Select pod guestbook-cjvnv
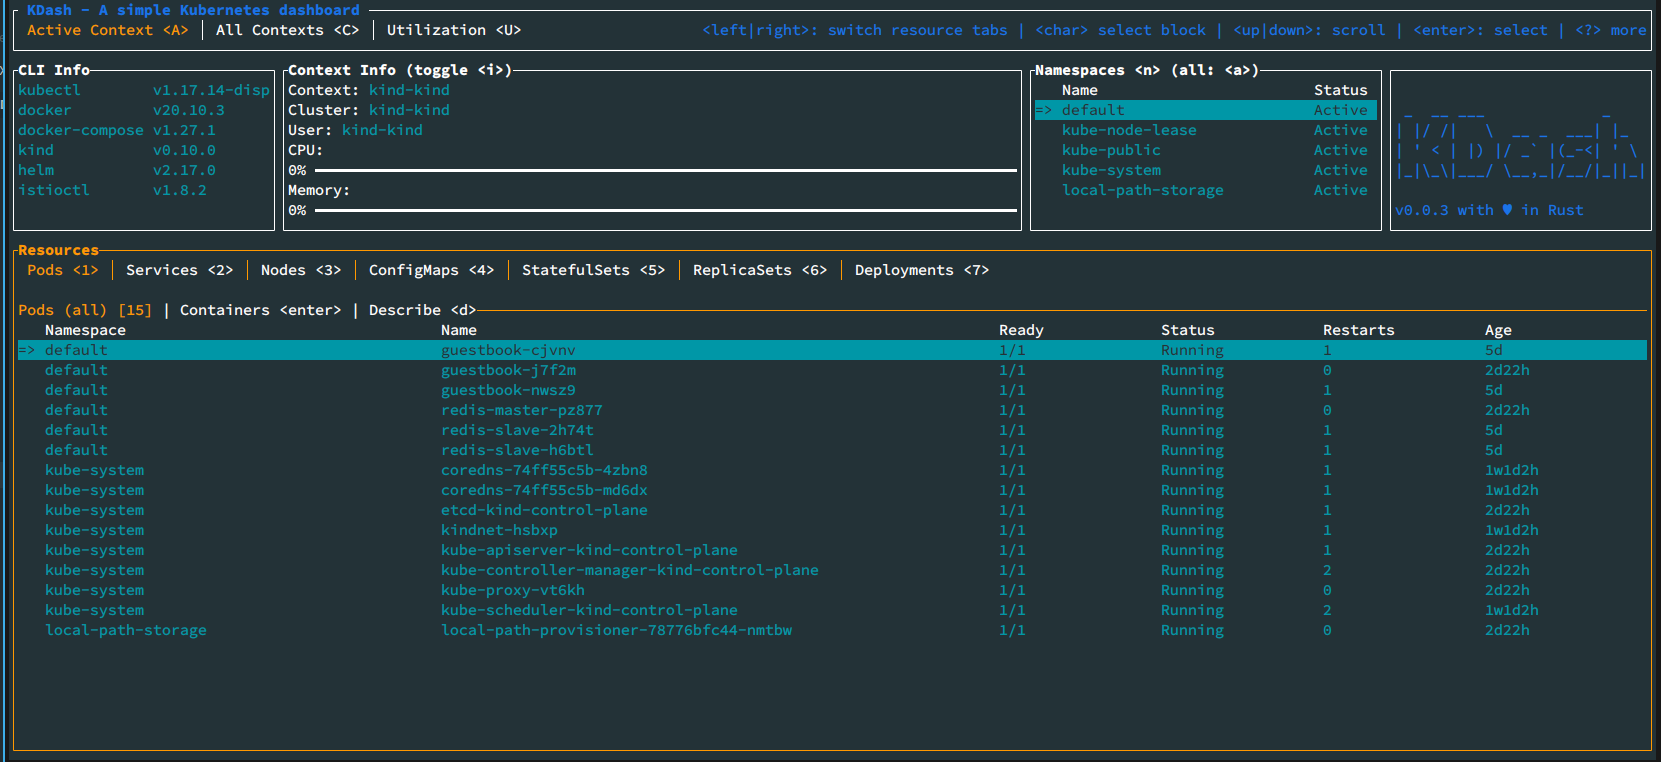The height and width of the screenshot is (762, 1661). pos(832,350)
